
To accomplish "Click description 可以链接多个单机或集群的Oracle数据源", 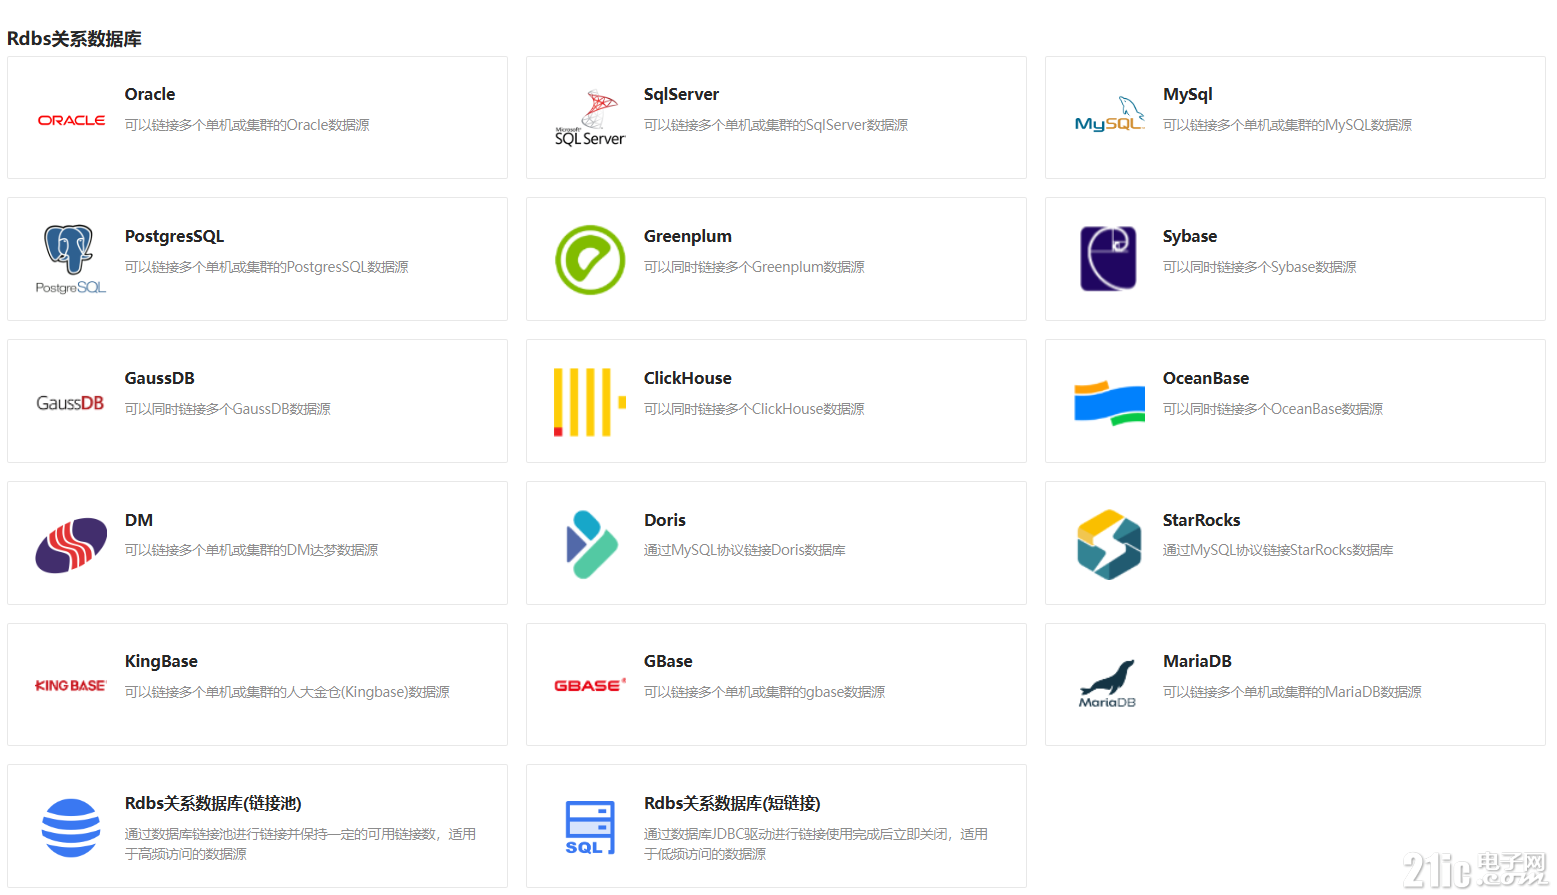I will [x=247, y=125].
